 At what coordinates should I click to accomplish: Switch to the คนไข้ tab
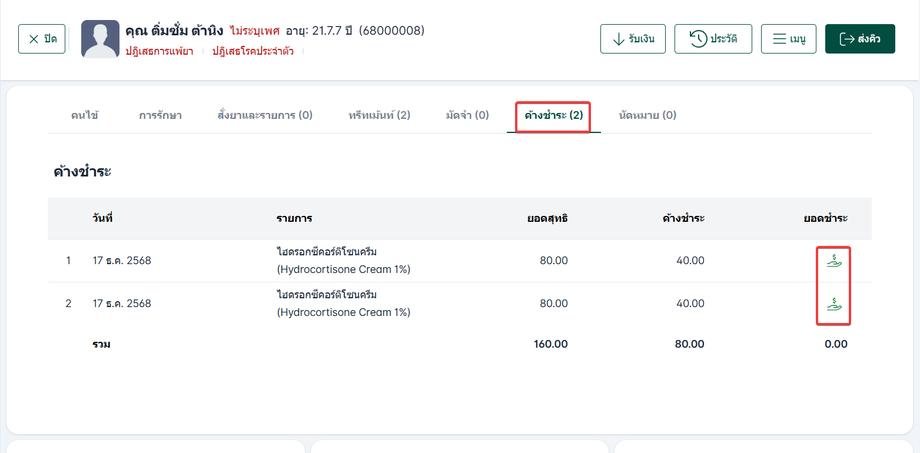pos(85,115)
